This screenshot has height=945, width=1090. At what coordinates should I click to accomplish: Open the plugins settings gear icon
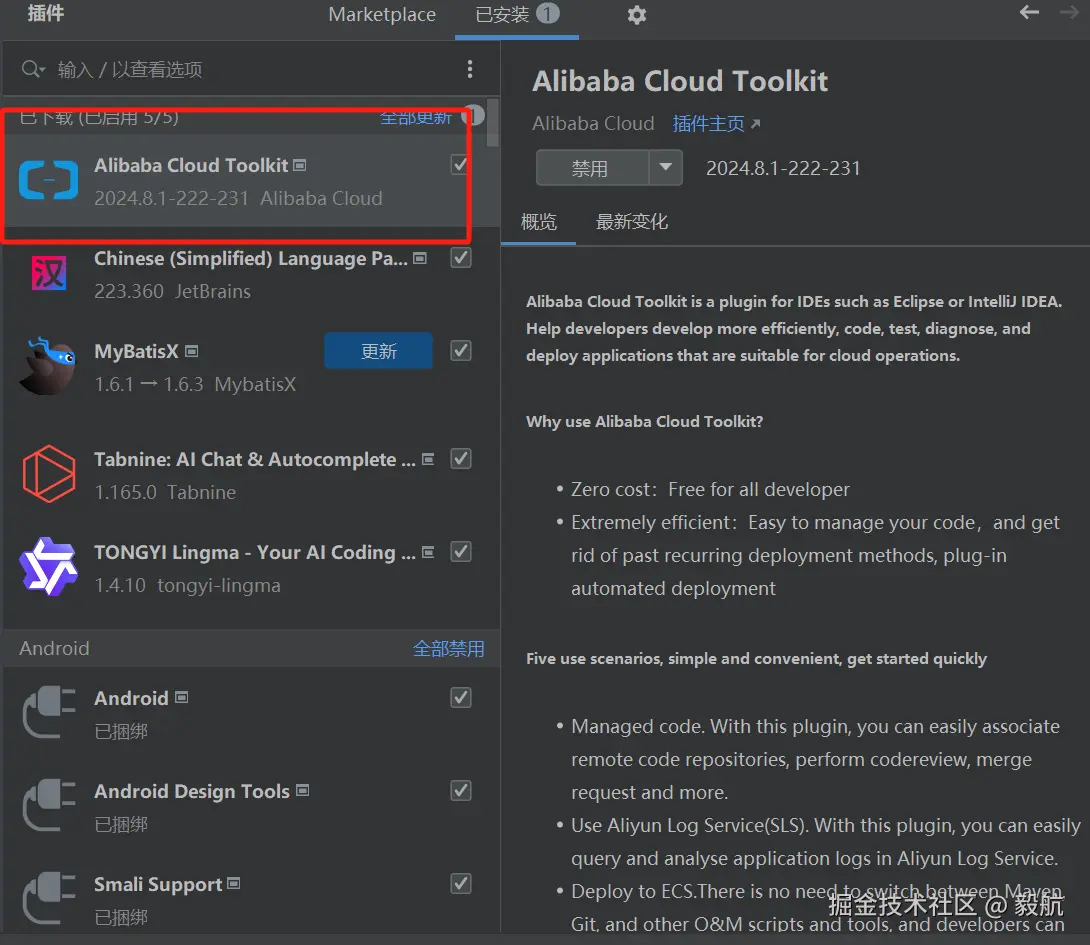[x=637, y=15]
